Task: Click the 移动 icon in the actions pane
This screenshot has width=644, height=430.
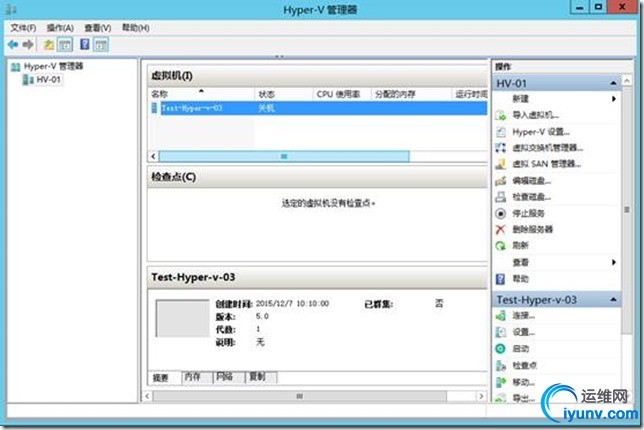Action: (501, 382)
